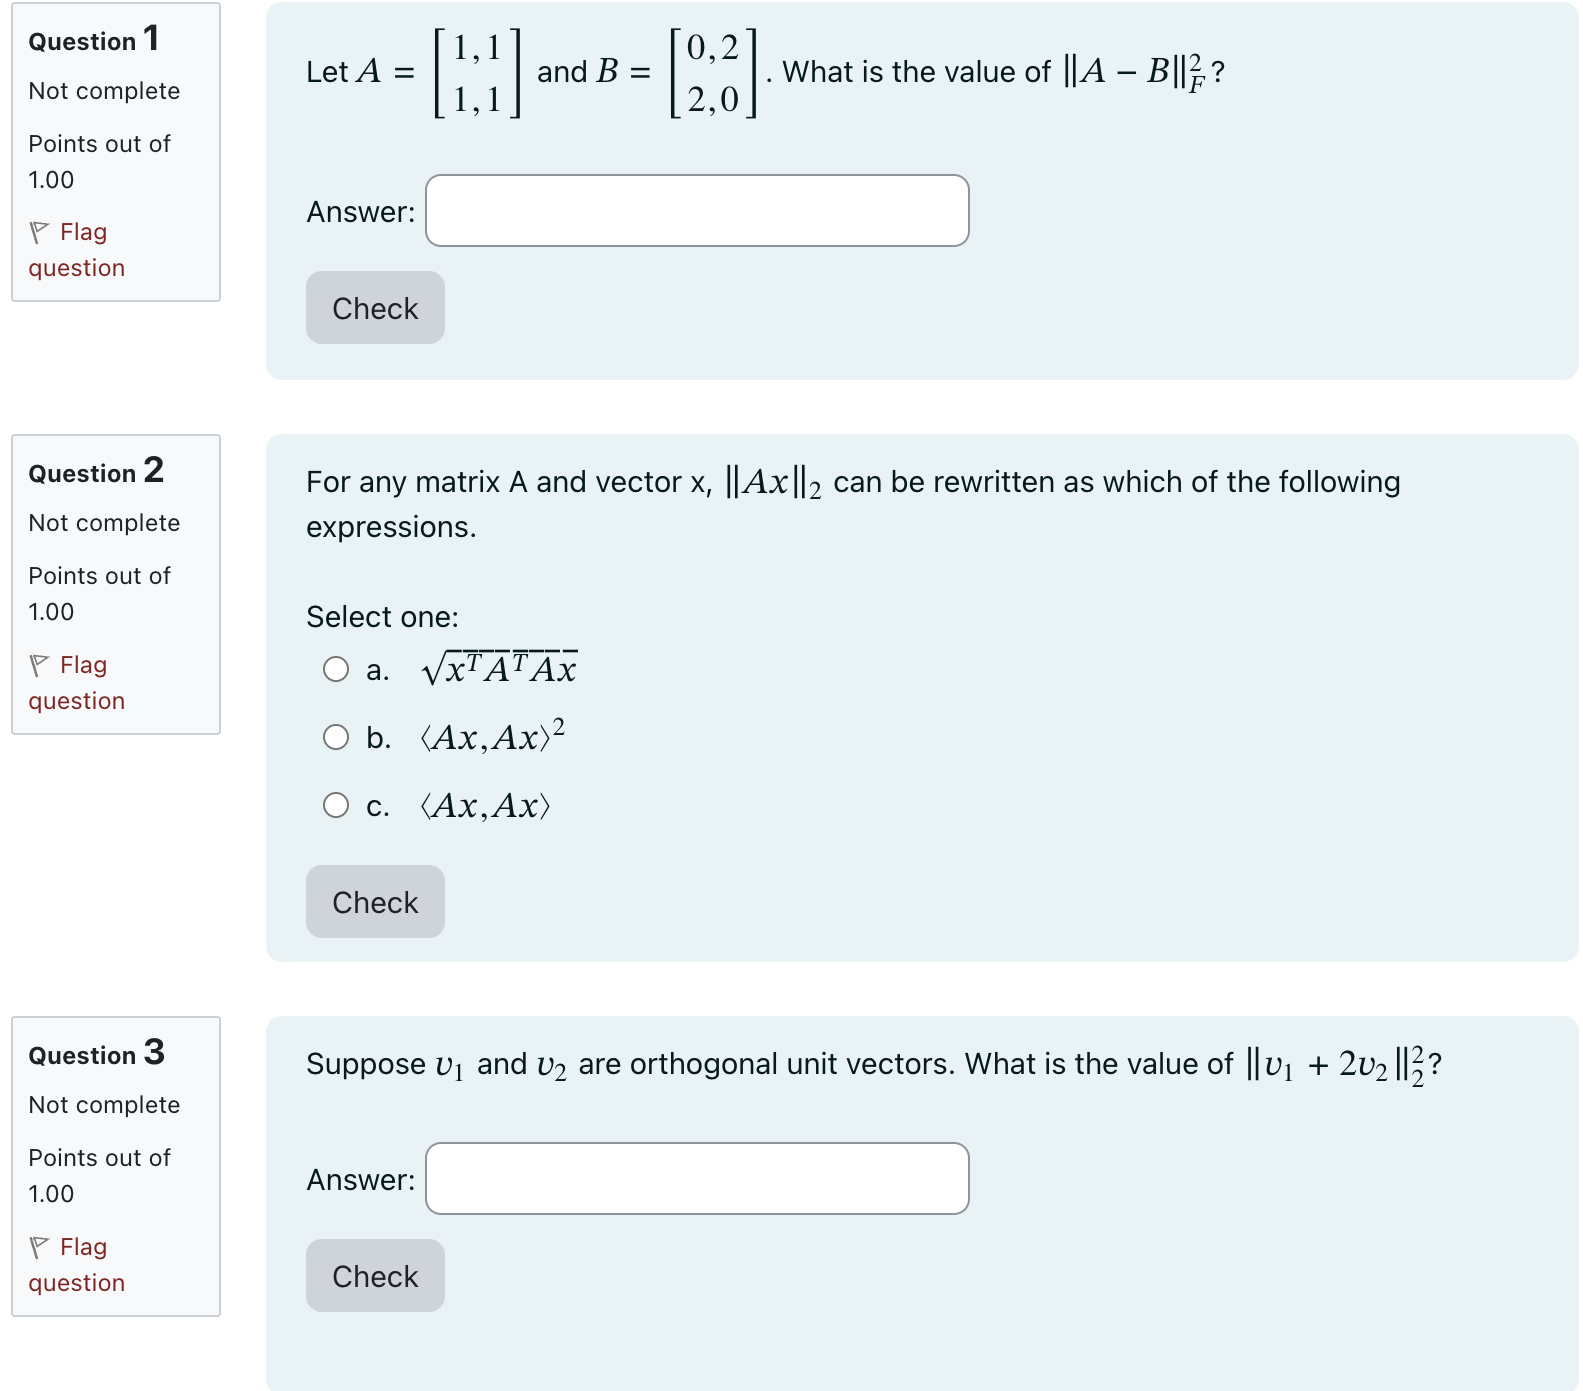
Task: Click the flag icon next to Question 1
Action: [x=40, y=231]
